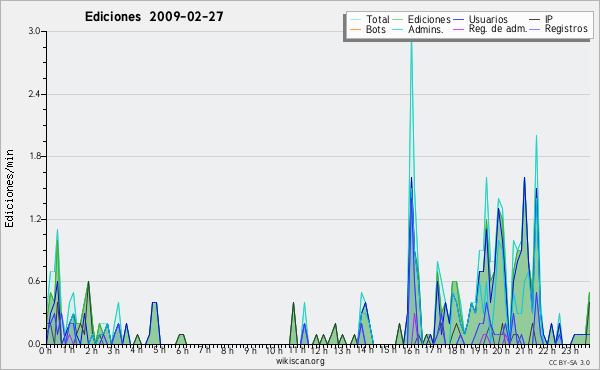Click the Bots orange legend line

355,29
